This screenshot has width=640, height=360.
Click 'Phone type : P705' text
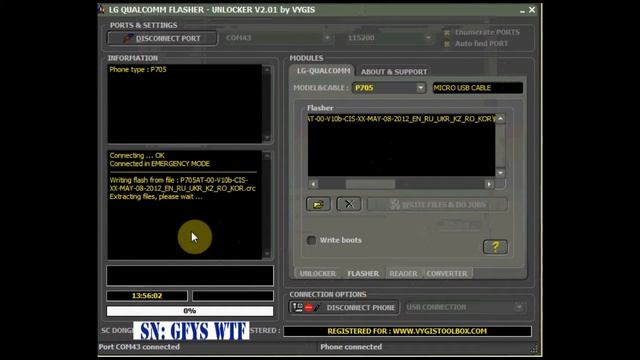(x=138, y=69)
